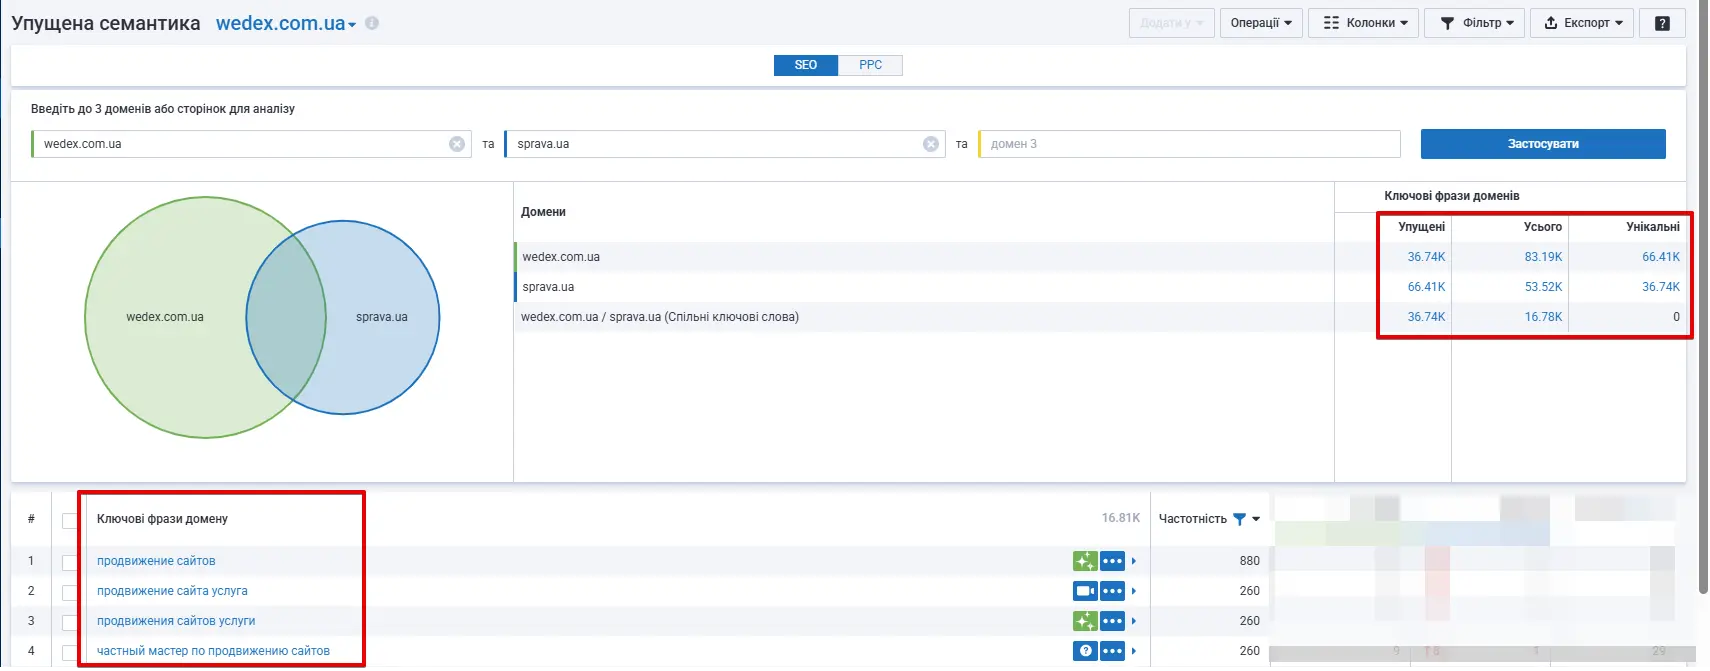Screen dimensions: 1710x671
Task: Open the Експорт dropdown menu
Action: [x=1583, y=23]
